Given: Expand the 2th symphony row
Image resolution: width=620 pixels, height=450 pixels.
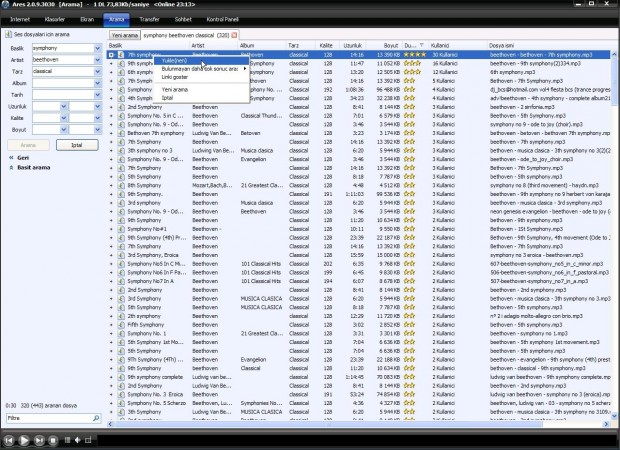Looking at the screenshot, I should [x=111, y=316].
